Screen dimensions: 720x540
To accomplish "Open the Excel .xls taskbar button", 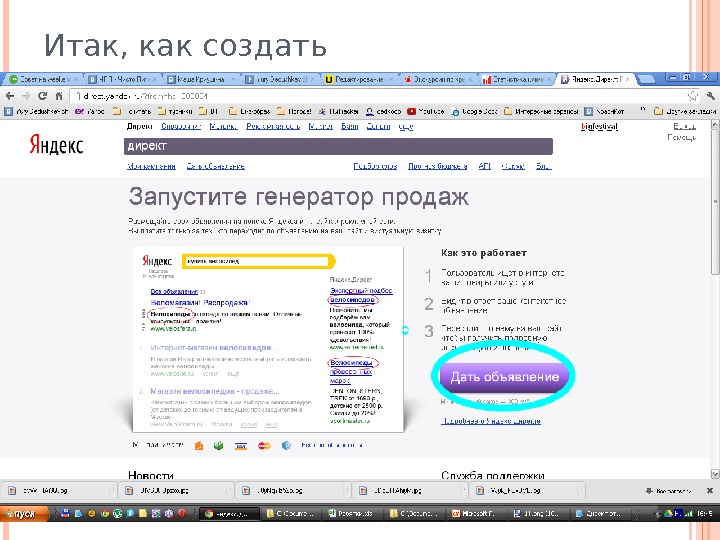I will tap(354, 514).
